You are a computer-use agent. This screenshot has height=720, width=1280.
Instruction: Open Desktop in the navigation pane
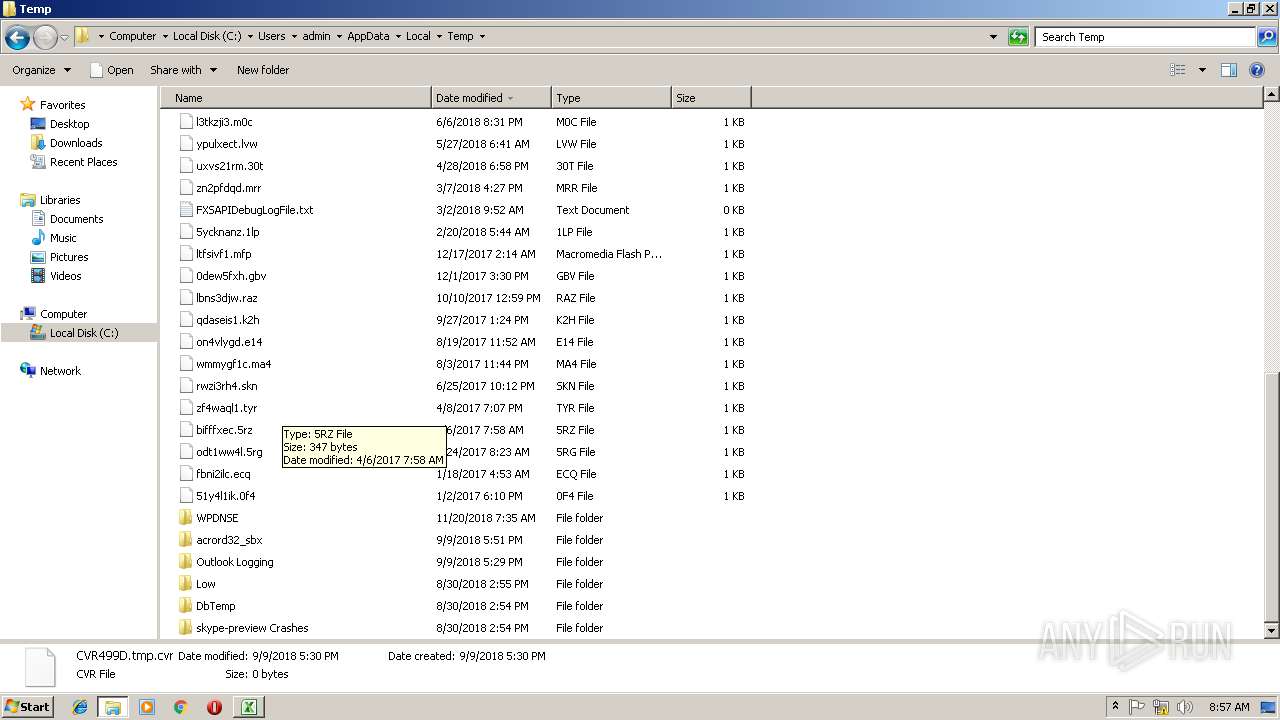(x=69, y=124)
